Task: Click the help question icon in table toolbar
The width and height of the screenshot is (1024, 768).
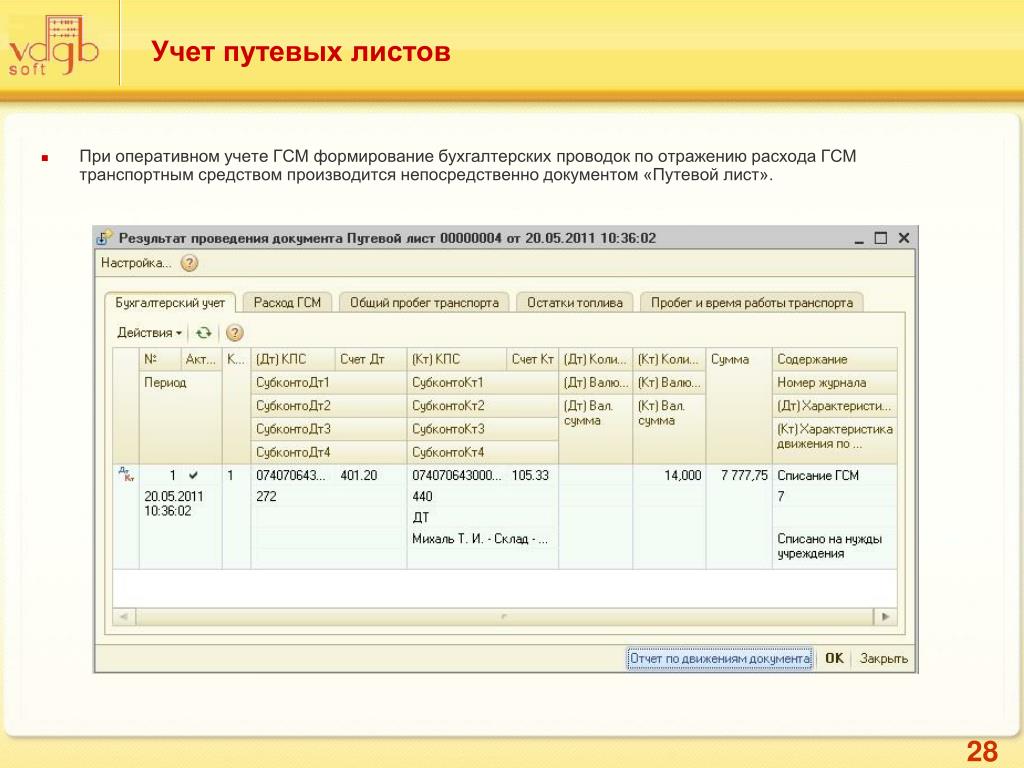Action: click(x=234, y=333)
